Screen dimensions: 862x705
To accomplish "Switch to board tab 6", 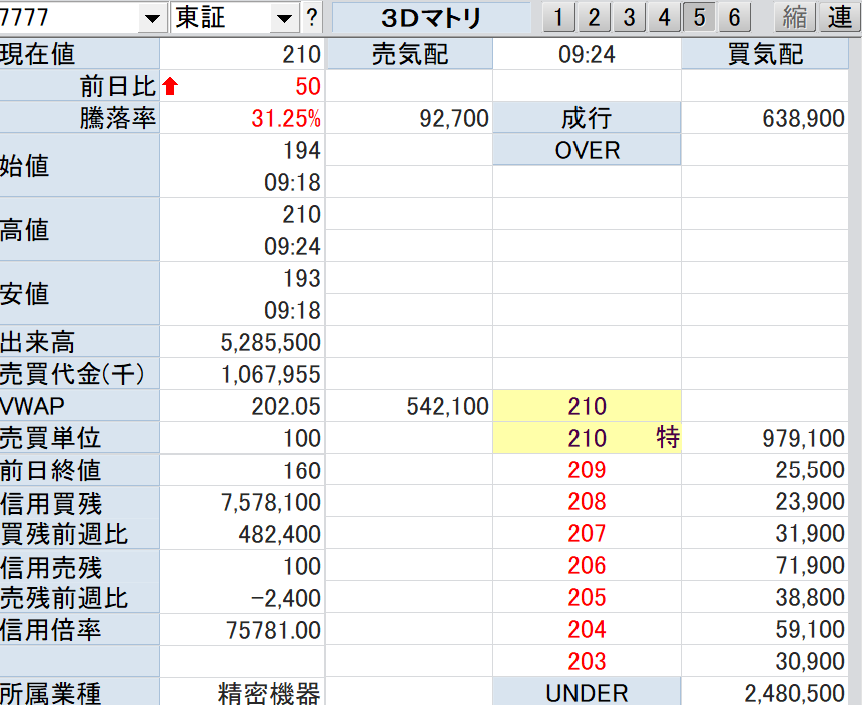I will click(734, 18).
